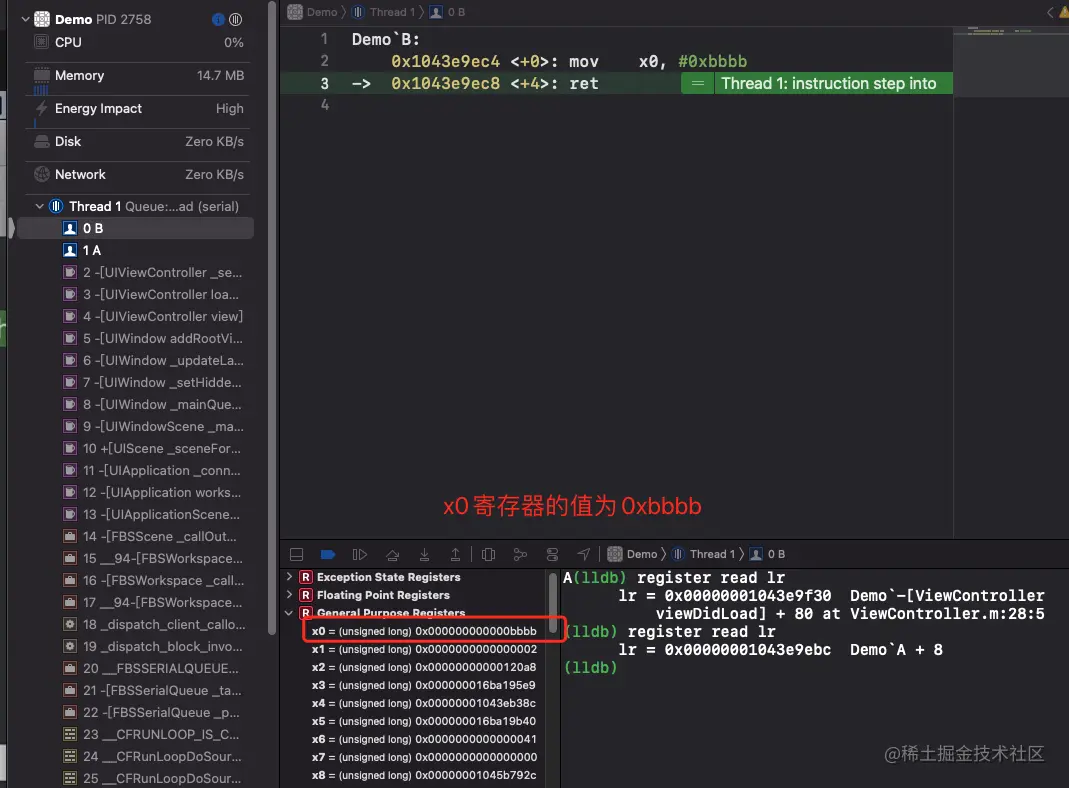The image size is (1069, 788).
Task: Click the continue program execution icon
Action: 359,554
